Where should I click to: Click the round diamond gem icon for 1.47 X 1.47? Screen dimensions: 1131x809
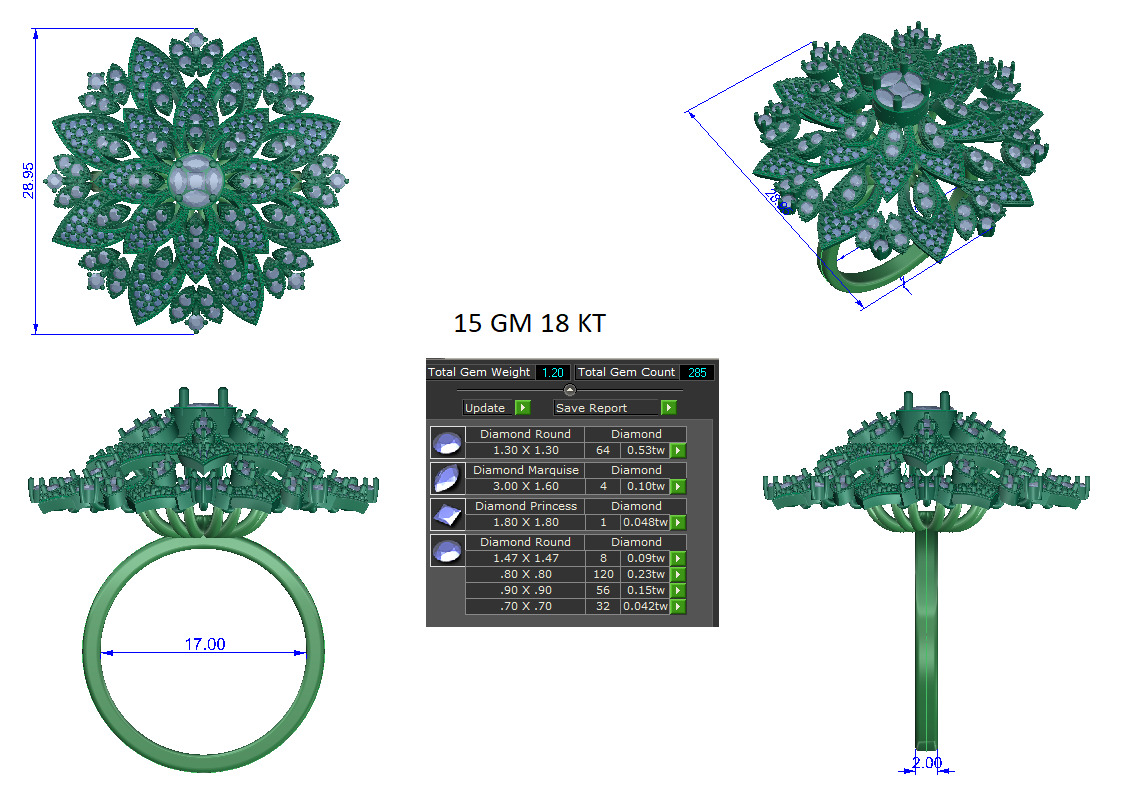coord(447,550)
